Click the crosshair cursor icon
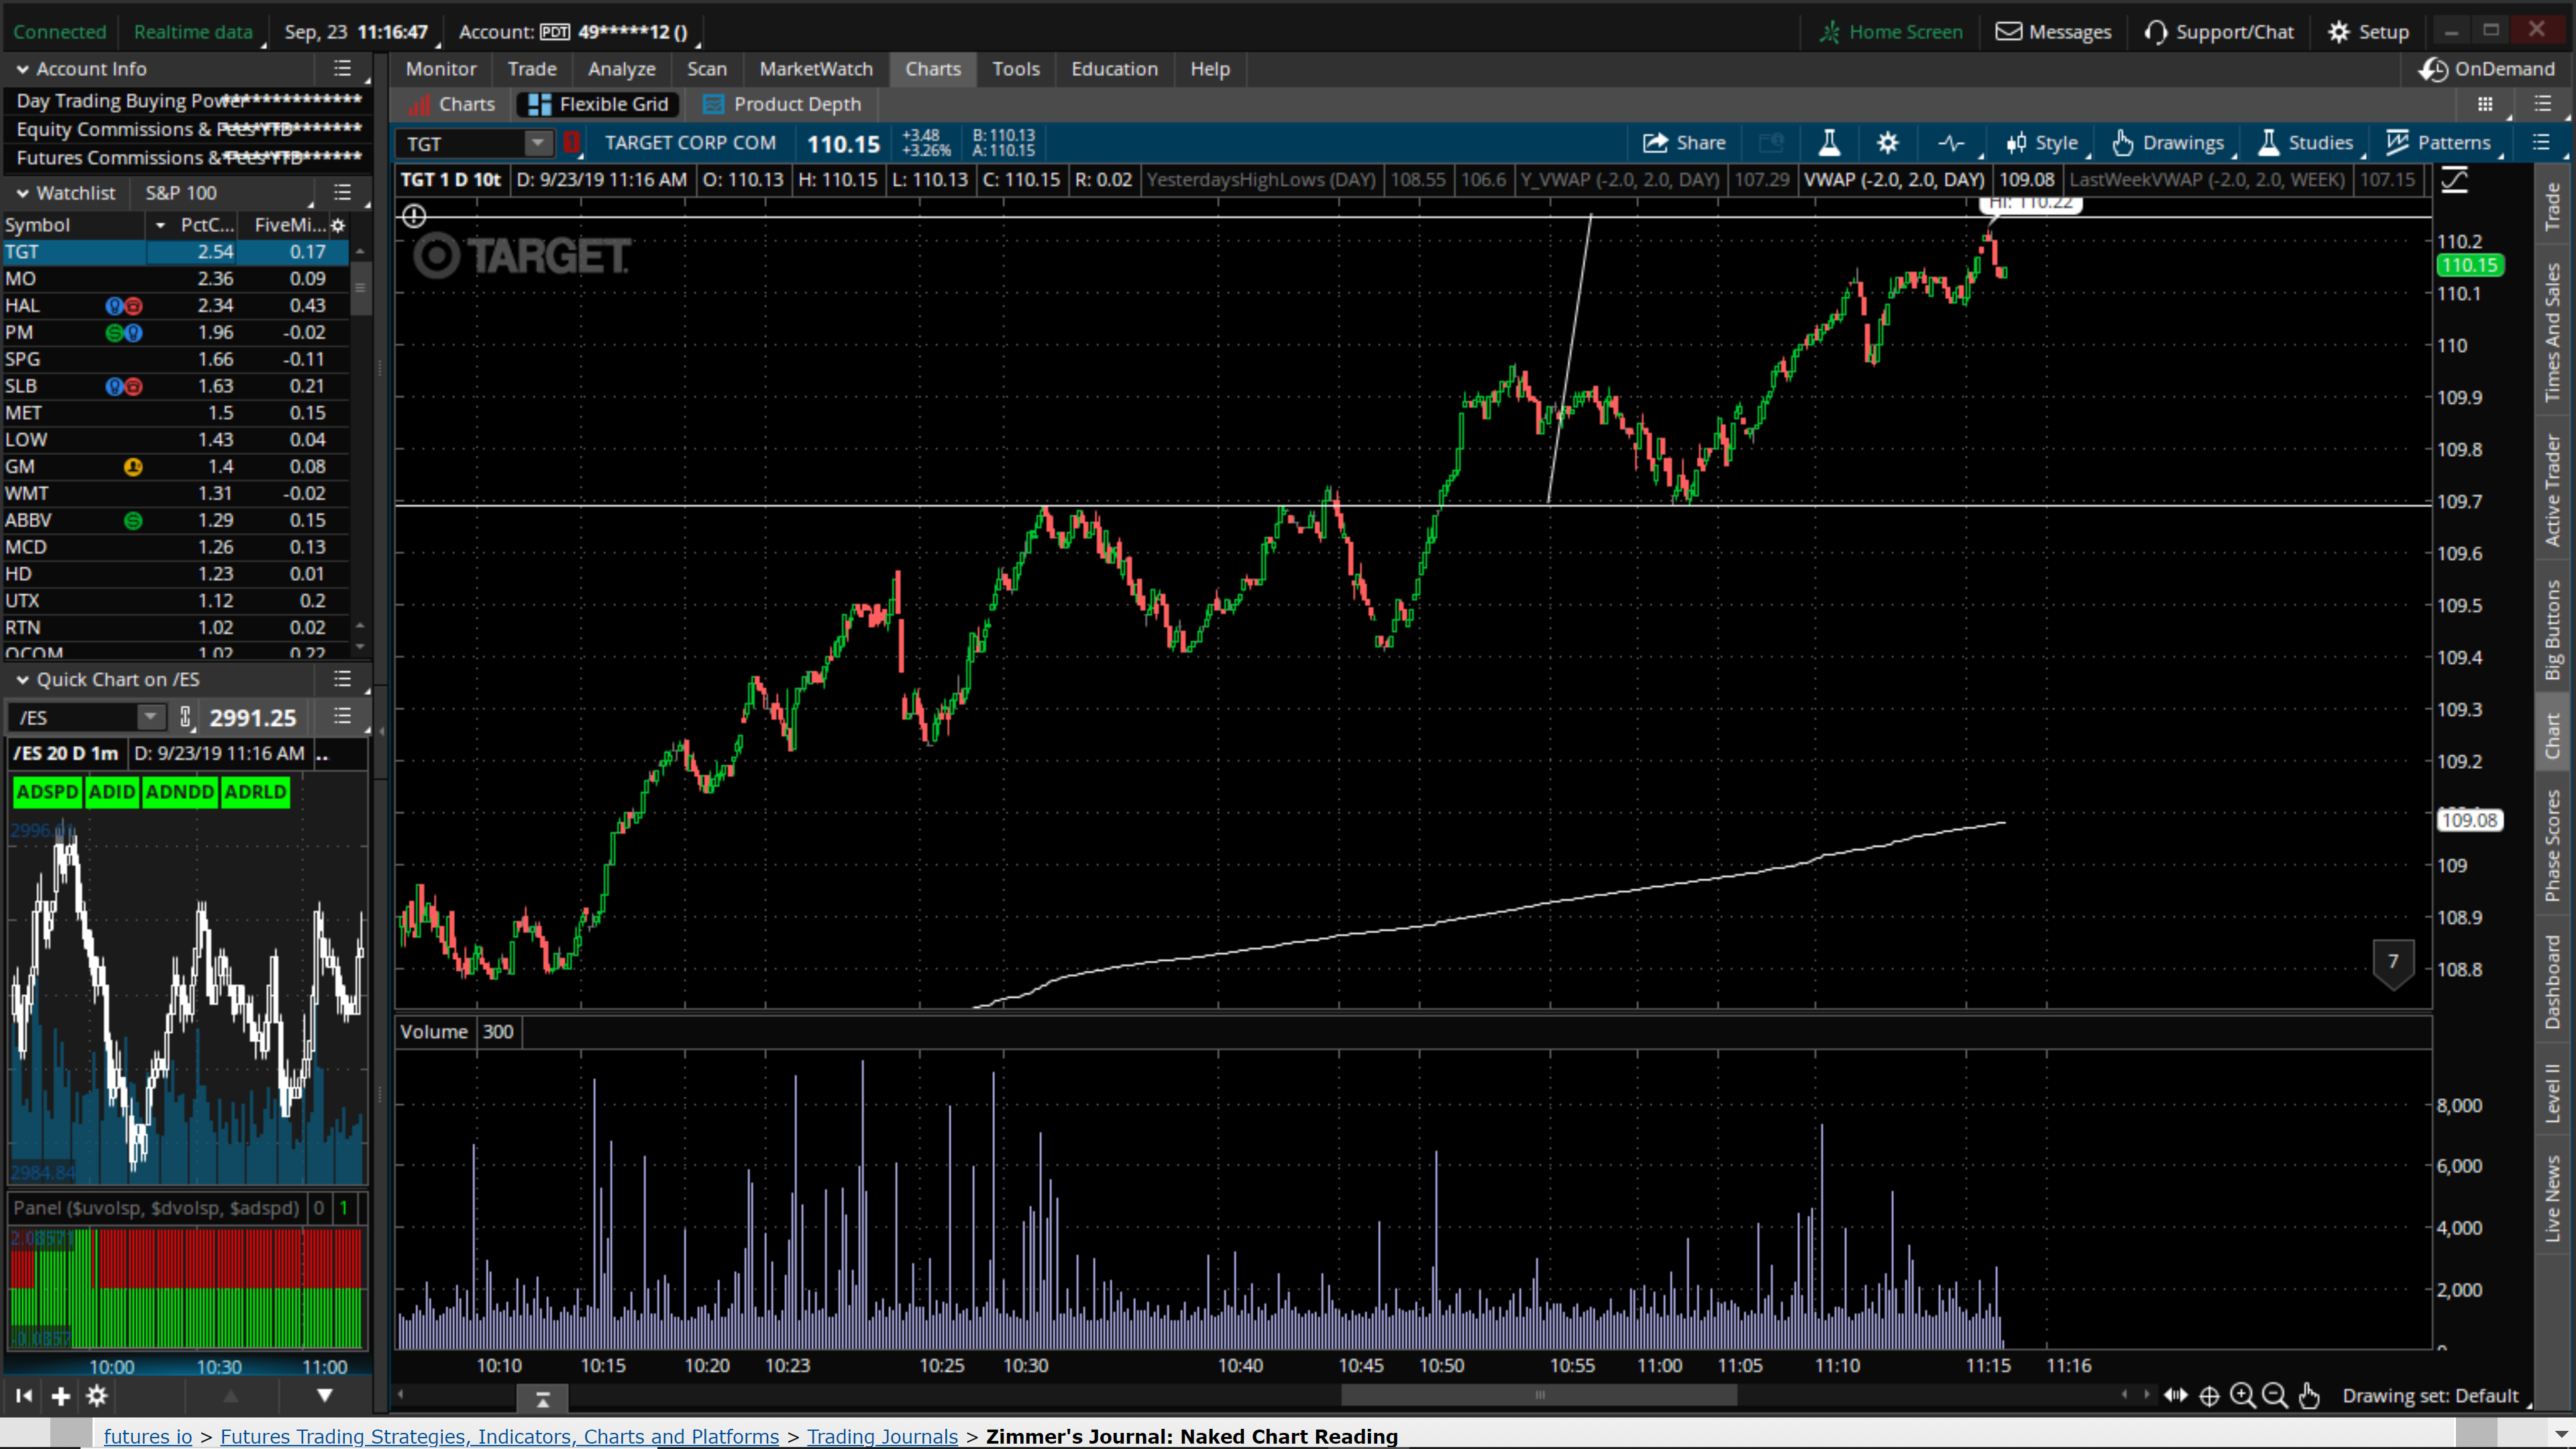Image resolution: width=2576 pixels, height=1449 pixels. 2210,1395
